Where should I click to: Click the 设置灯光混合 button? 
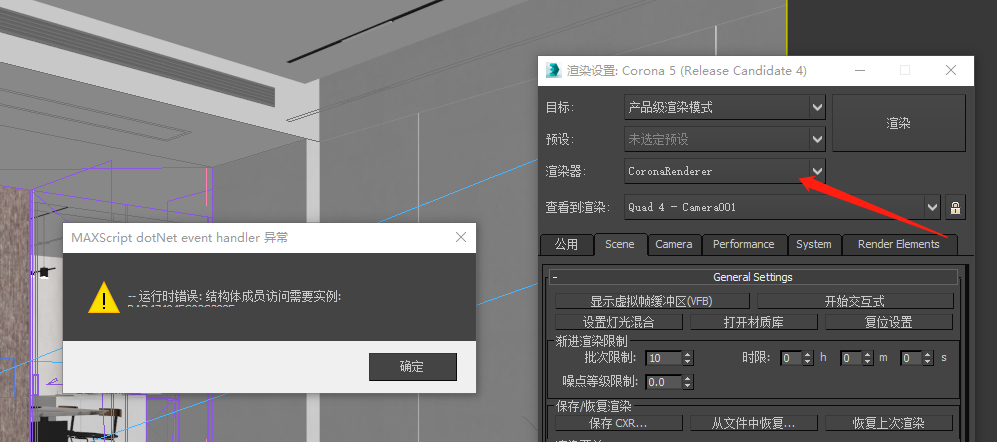(x=619, y=322)
